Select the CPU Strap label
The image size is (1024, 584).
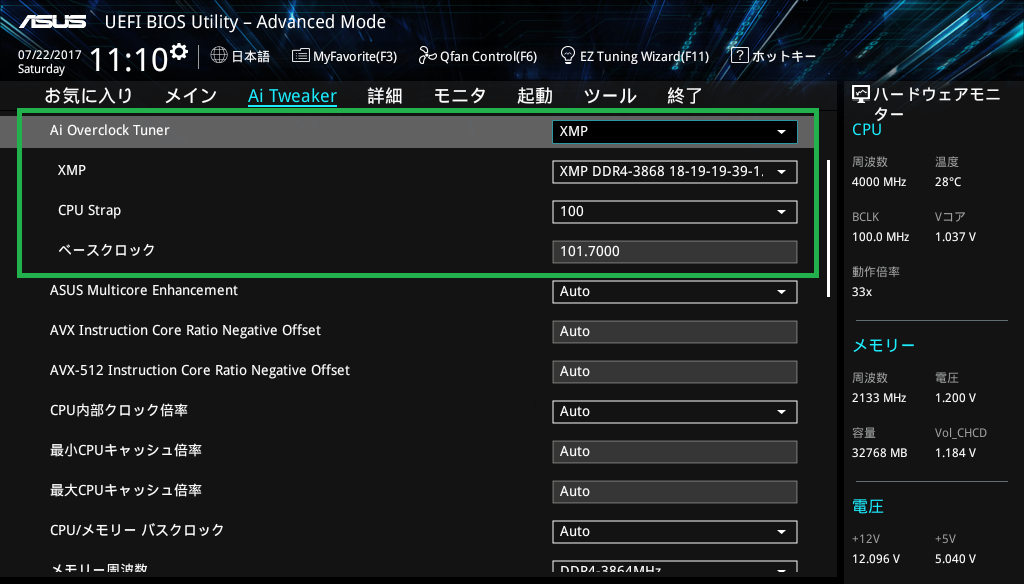[x=89, y=210]
